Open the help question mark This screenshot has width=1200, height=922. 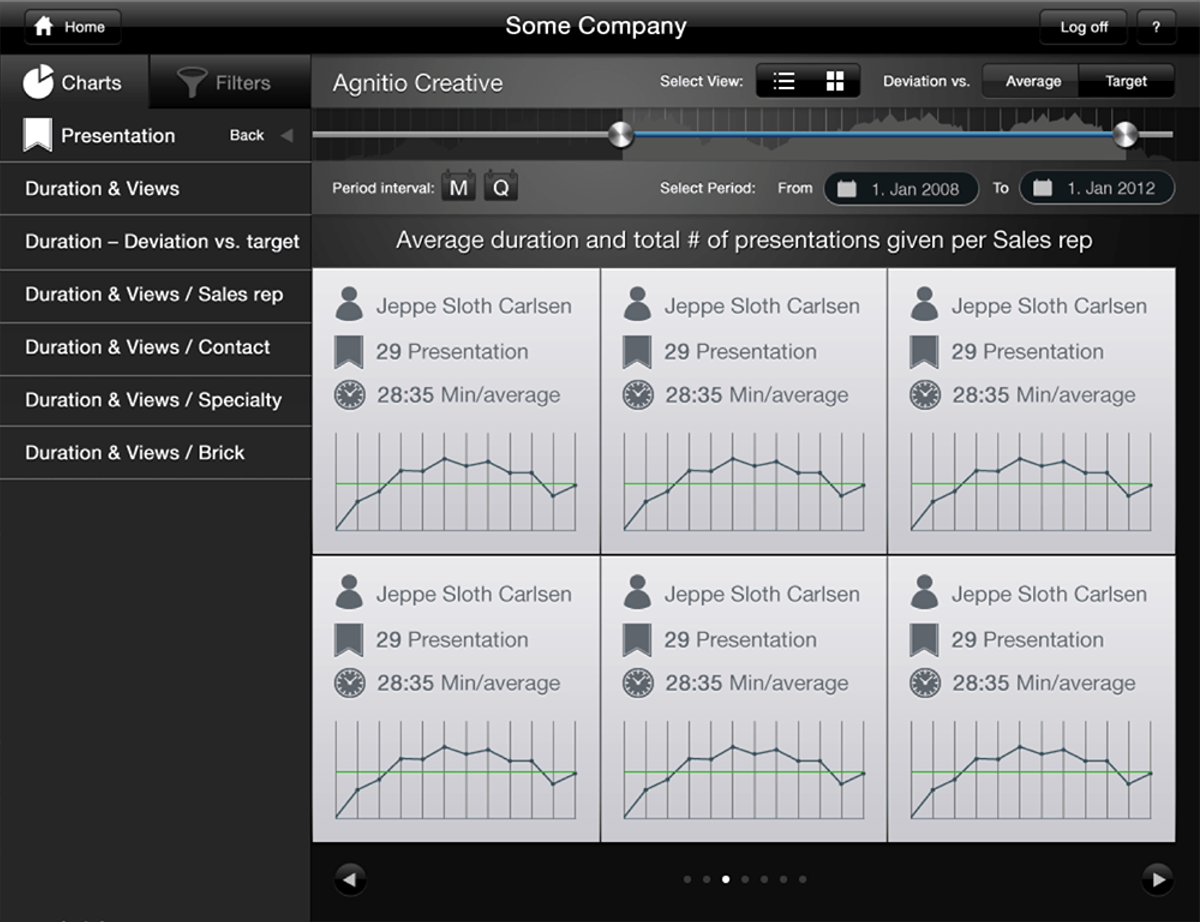pyautogui.click(x=1157, y=27)
